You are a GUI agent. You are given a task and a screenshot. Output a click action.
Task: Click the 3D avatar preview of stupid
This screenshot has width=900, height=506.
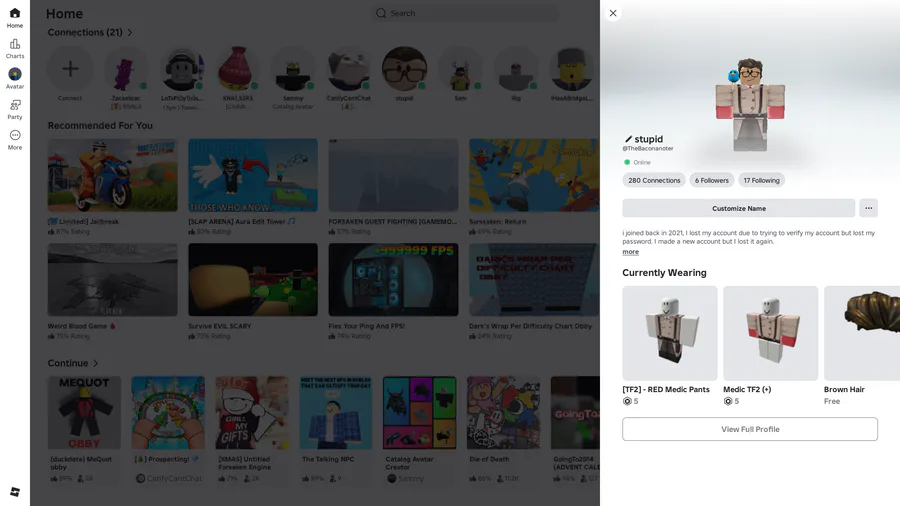pyautogui.click(x=750, y=105)
